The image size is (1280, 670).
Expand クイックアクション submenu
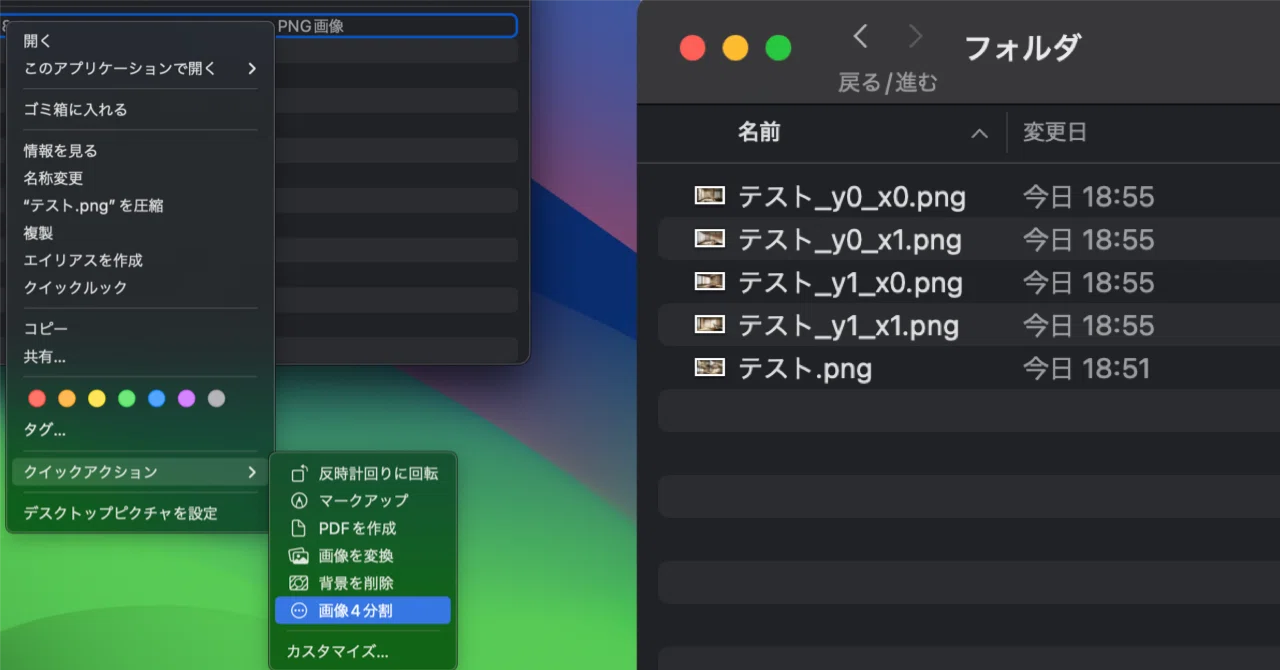[140, 472]
